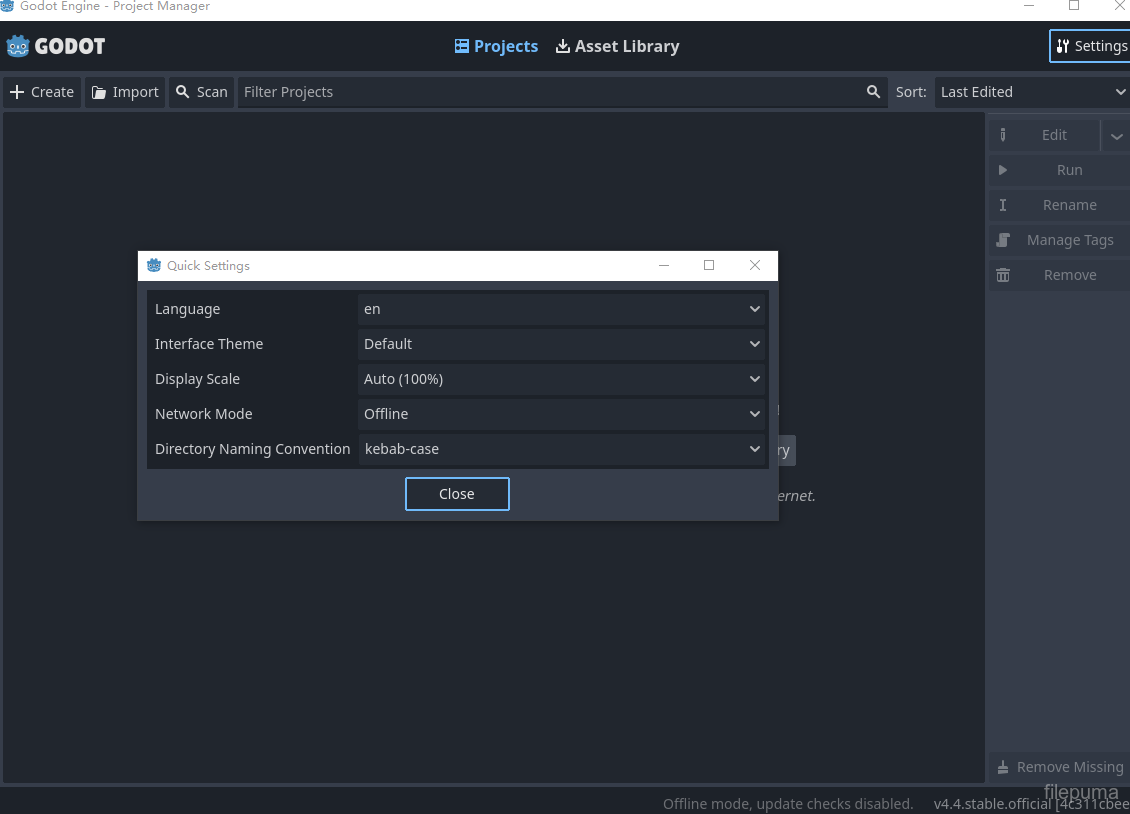The height and width of the screenshot is (814, 1130).
Task: Open the Sort dropdown showing Last Edited
Action: click(1030, 91)
